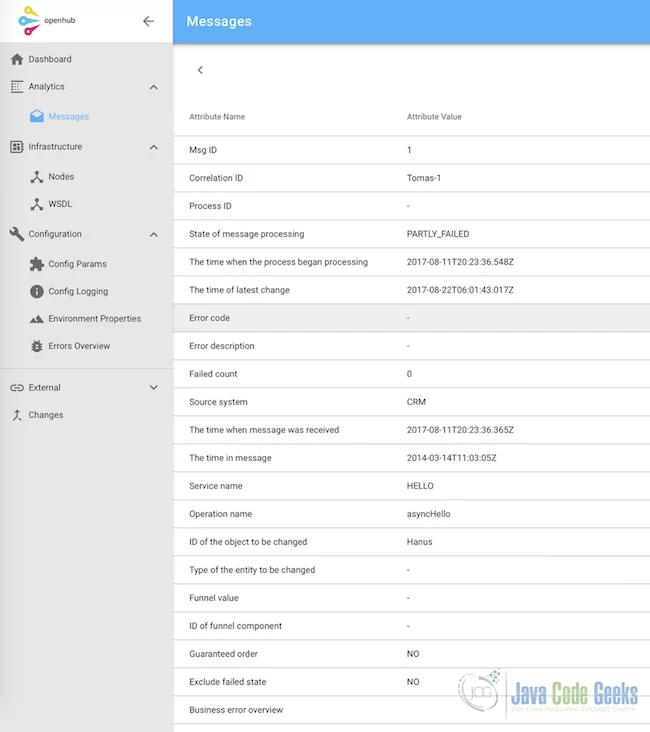Click the Infrastructure section label
Image resolution: width=650 pixels, height=732 pixels.
[55, 147]
